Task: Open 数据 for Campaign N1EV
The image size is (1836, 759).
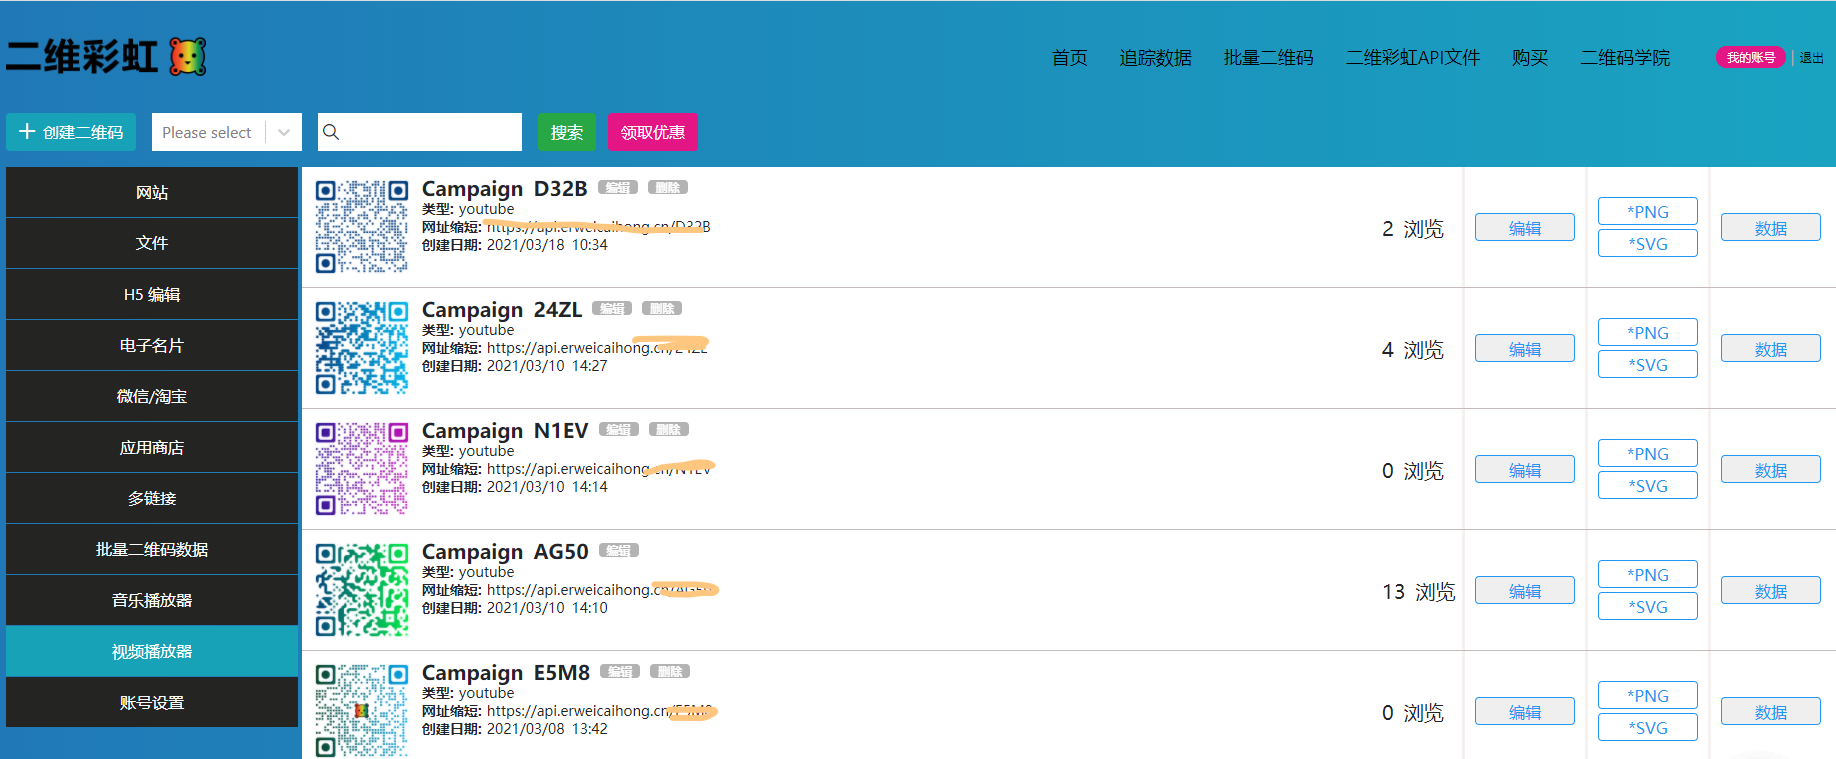Action: tap(1771, 470)
